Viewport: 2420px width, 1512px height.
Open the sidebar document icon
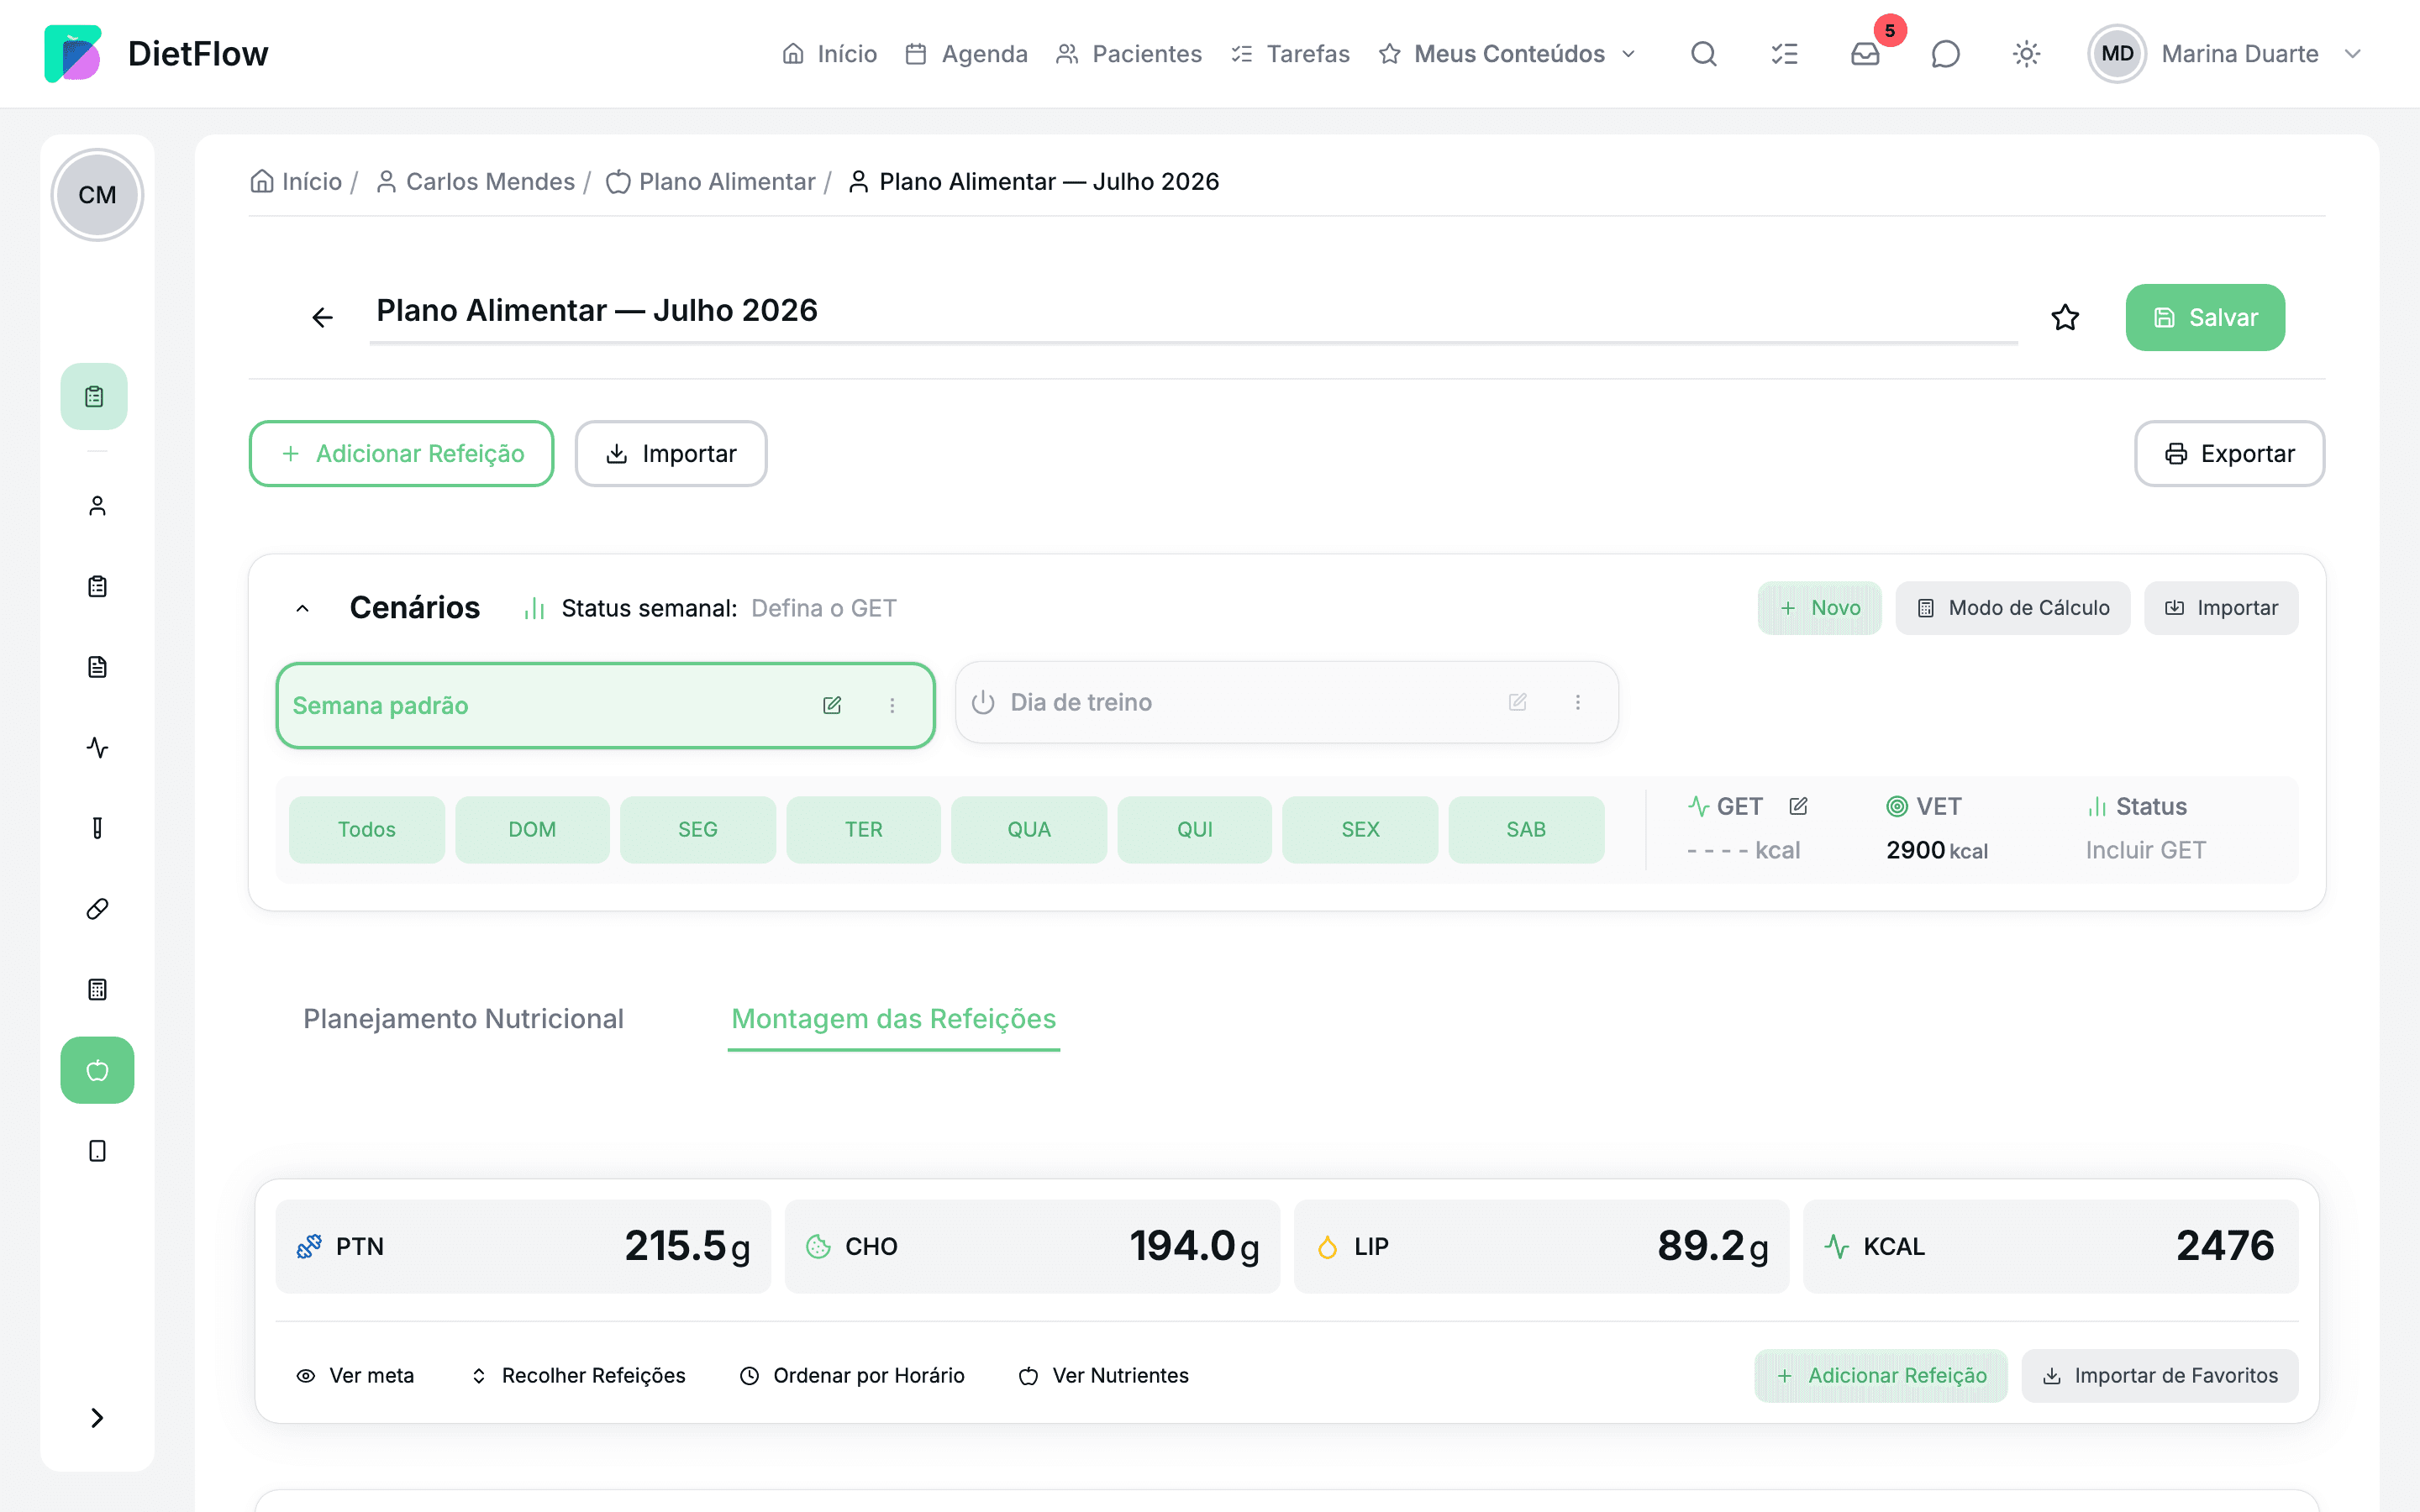pyautogui.click(x=97, y=667)
